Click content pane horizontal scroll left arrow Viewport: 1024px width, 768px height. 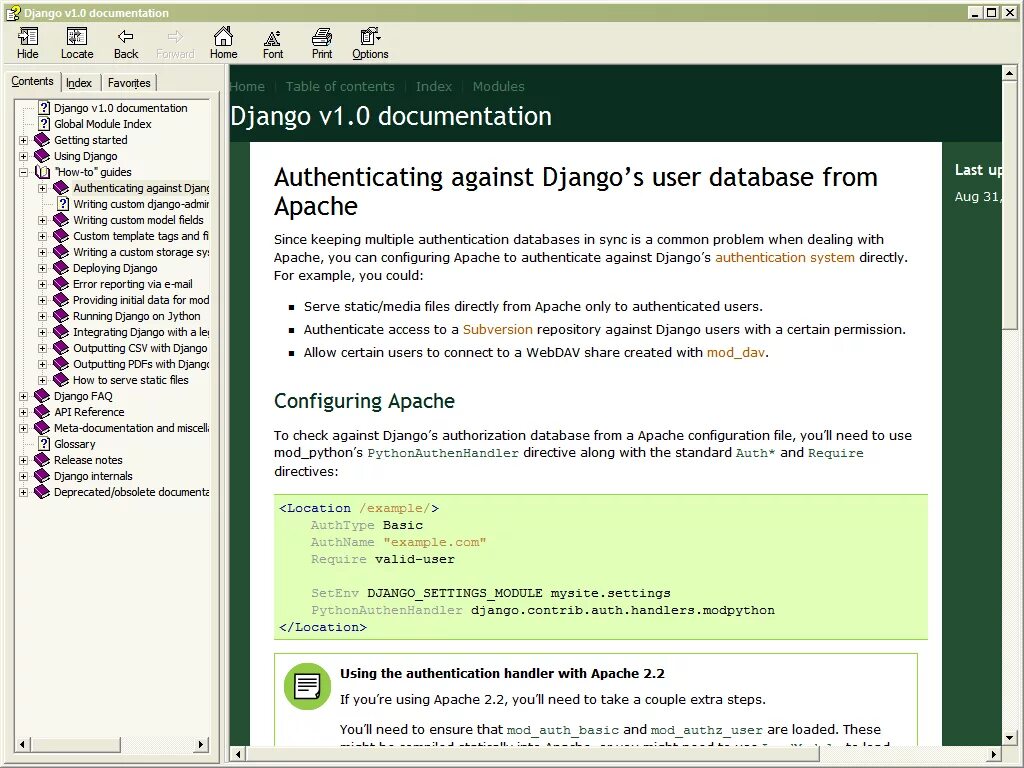click(238, 754)
